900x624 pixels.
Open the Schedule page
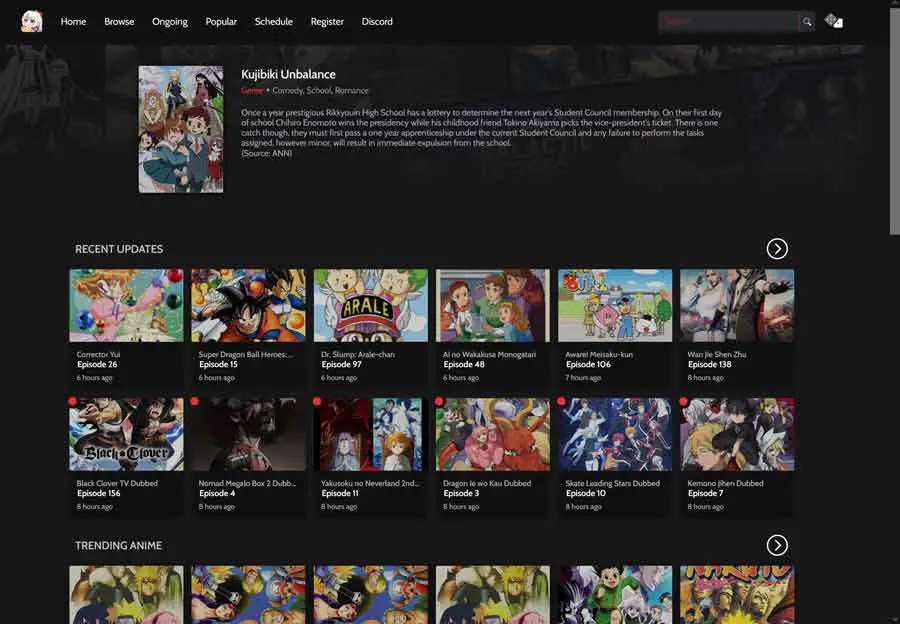pos(274,21)
